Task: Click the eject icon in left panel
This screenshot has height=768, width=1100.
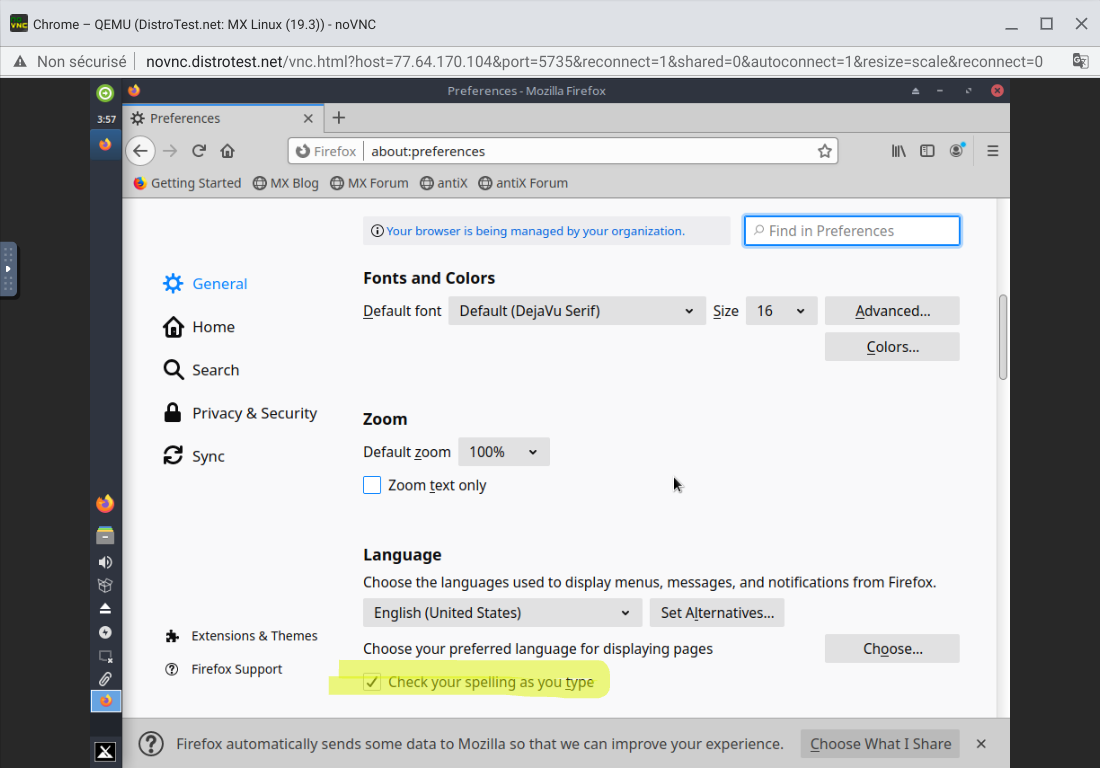Action: pyautogui.click(x=105, y=608)
